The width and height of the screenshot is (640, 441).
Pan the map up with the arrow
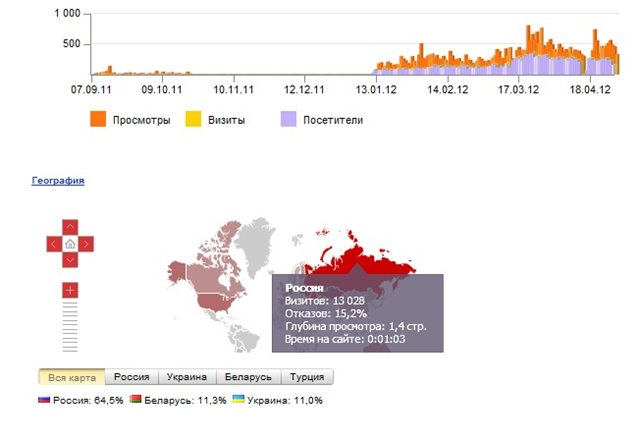(x=70, y=226)
